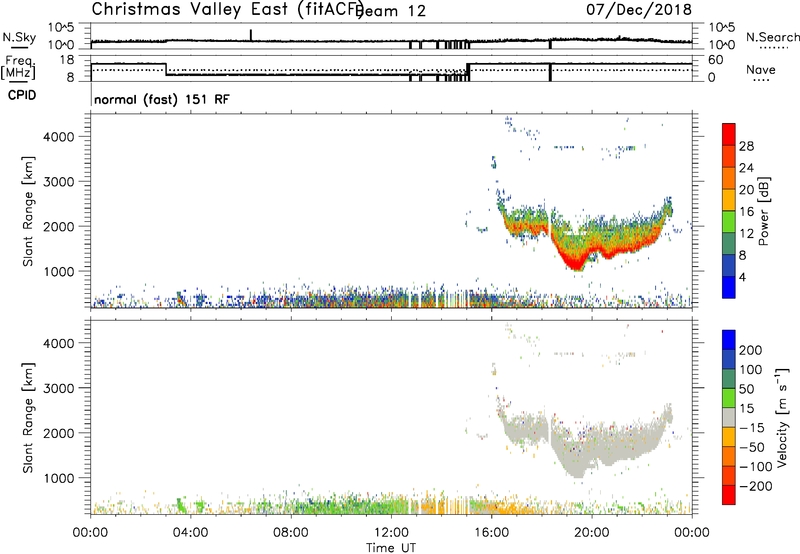
Task: Click the "N.Sky" axis label
Action: pyautogui.click(x=19, y=37)
